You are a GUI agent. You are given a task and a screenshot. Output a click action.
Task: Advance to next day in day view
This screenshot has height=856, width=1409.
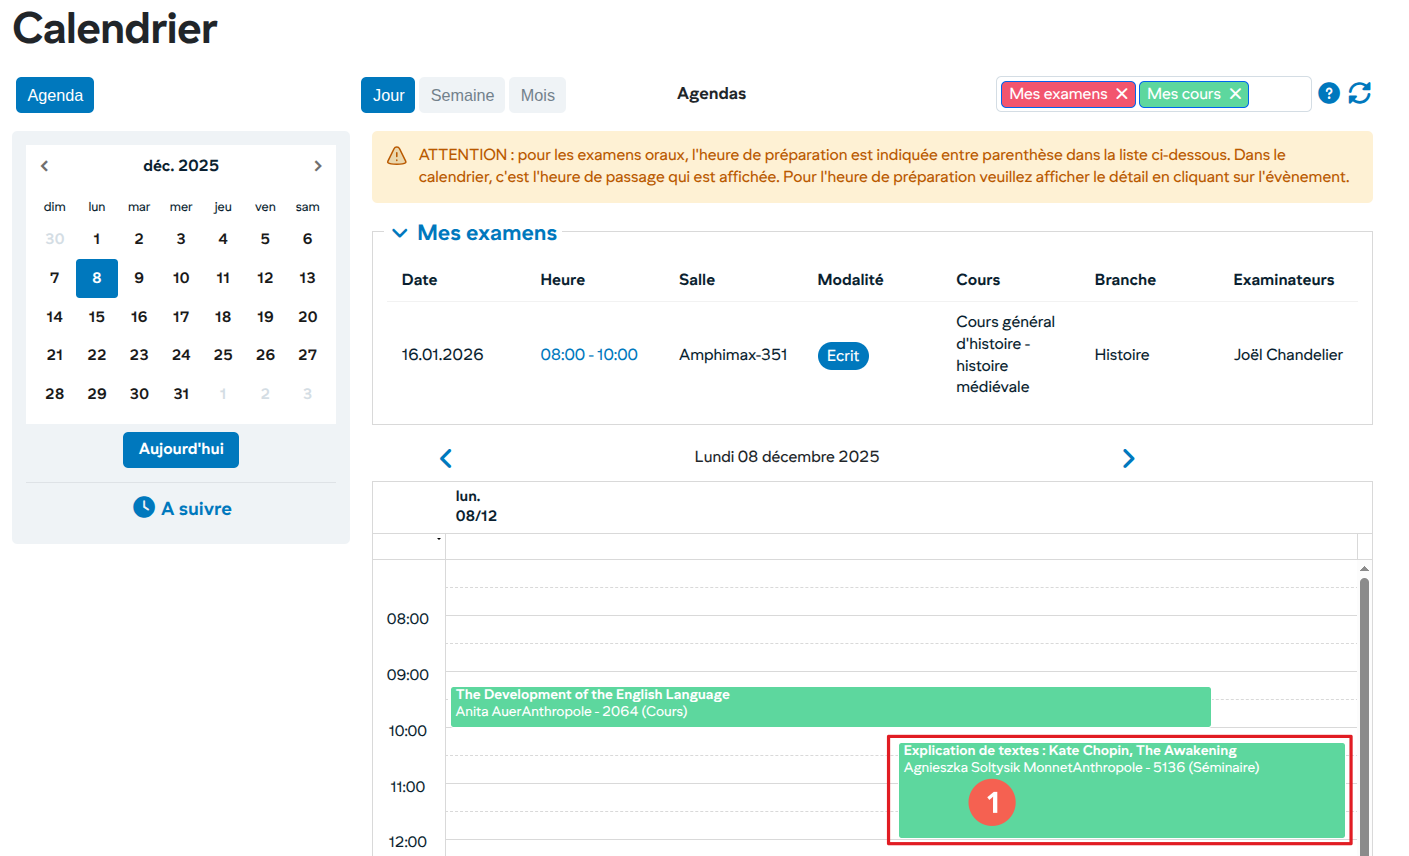pos(1128,458)
